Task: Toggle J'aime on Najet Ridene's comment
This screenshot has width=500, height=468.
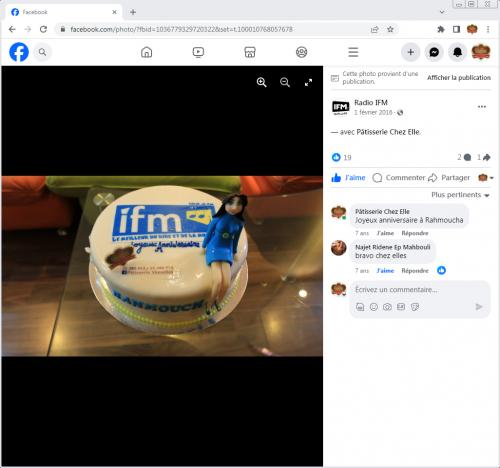Action: click(385, 271)
